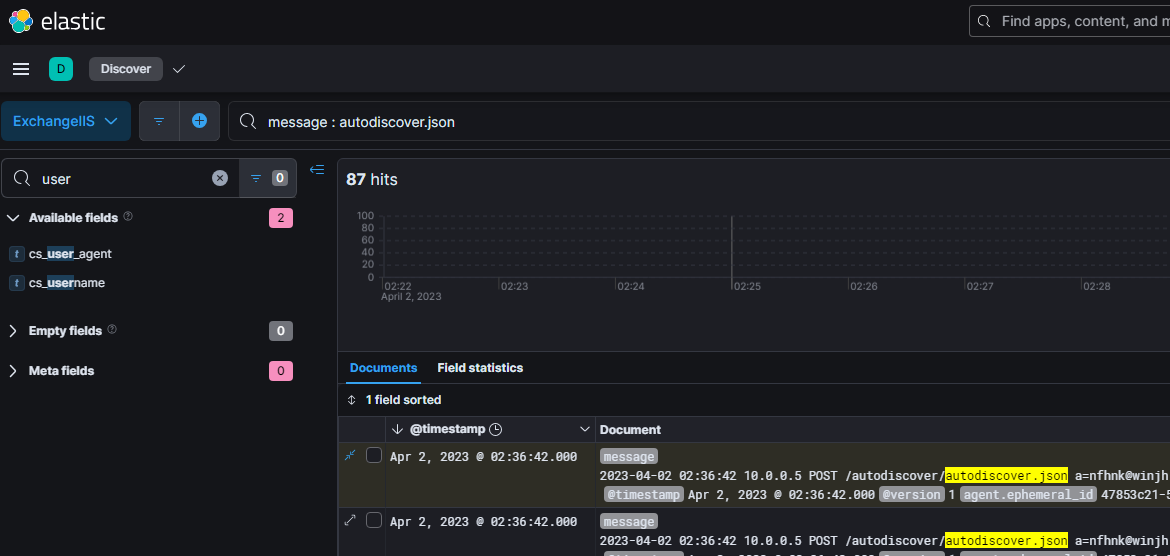Click the Available fields info icon

(128, 216)
